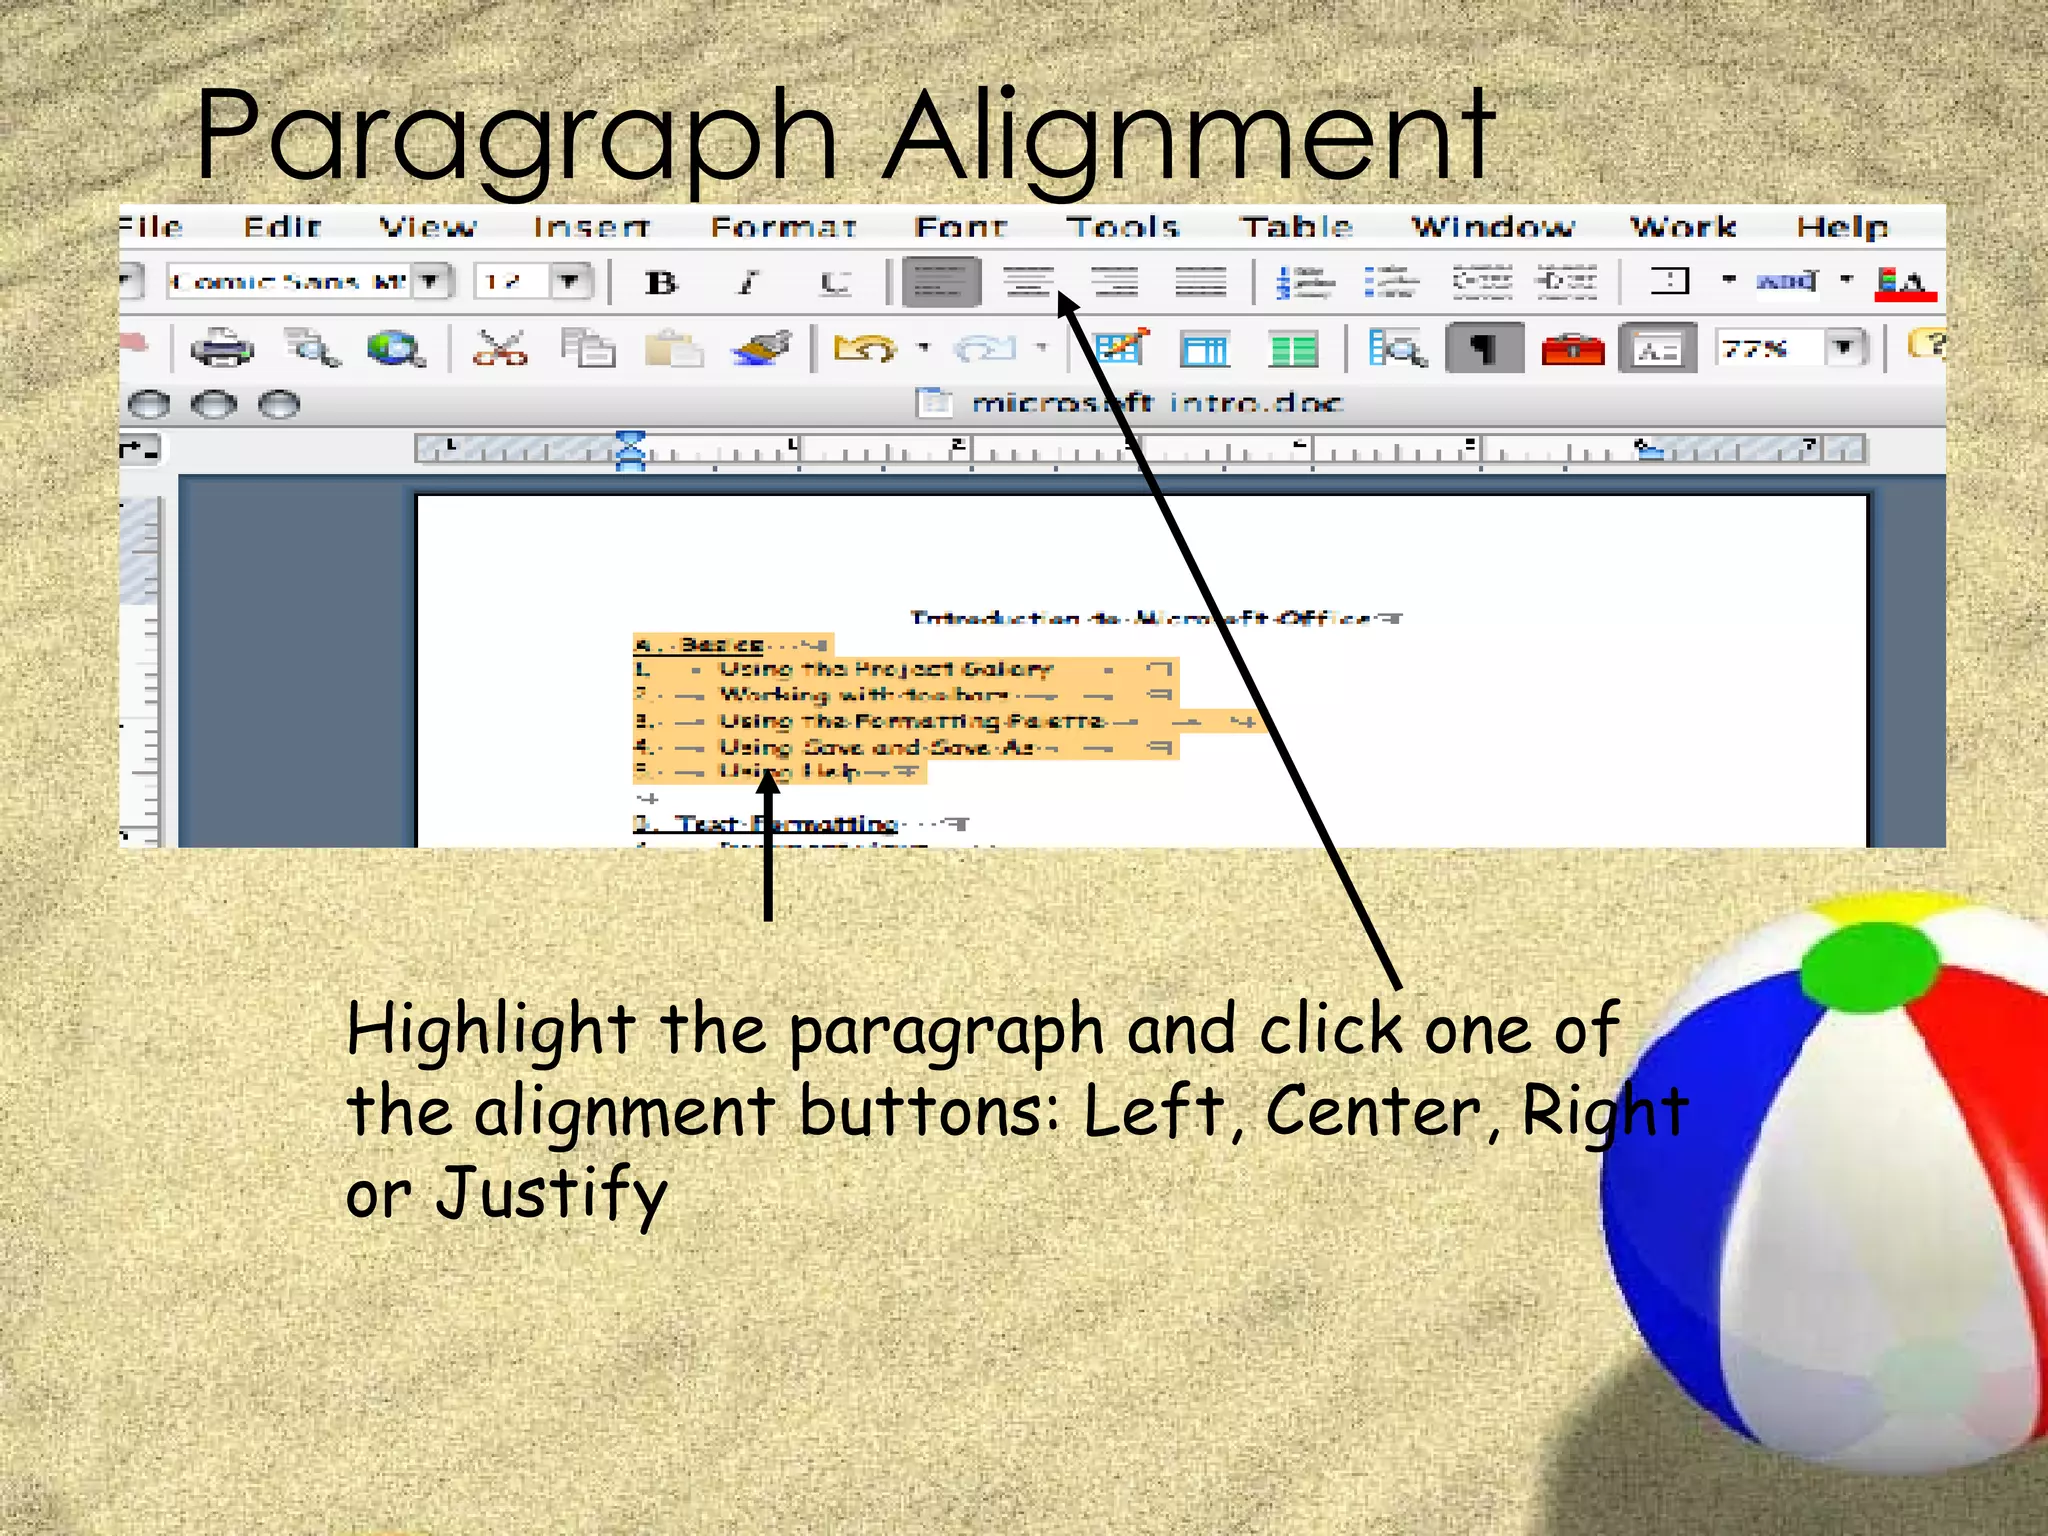Toggle the Formatting Palette button
The width and height of the screenshot is (2048, 1536).
coord(1658,348)
